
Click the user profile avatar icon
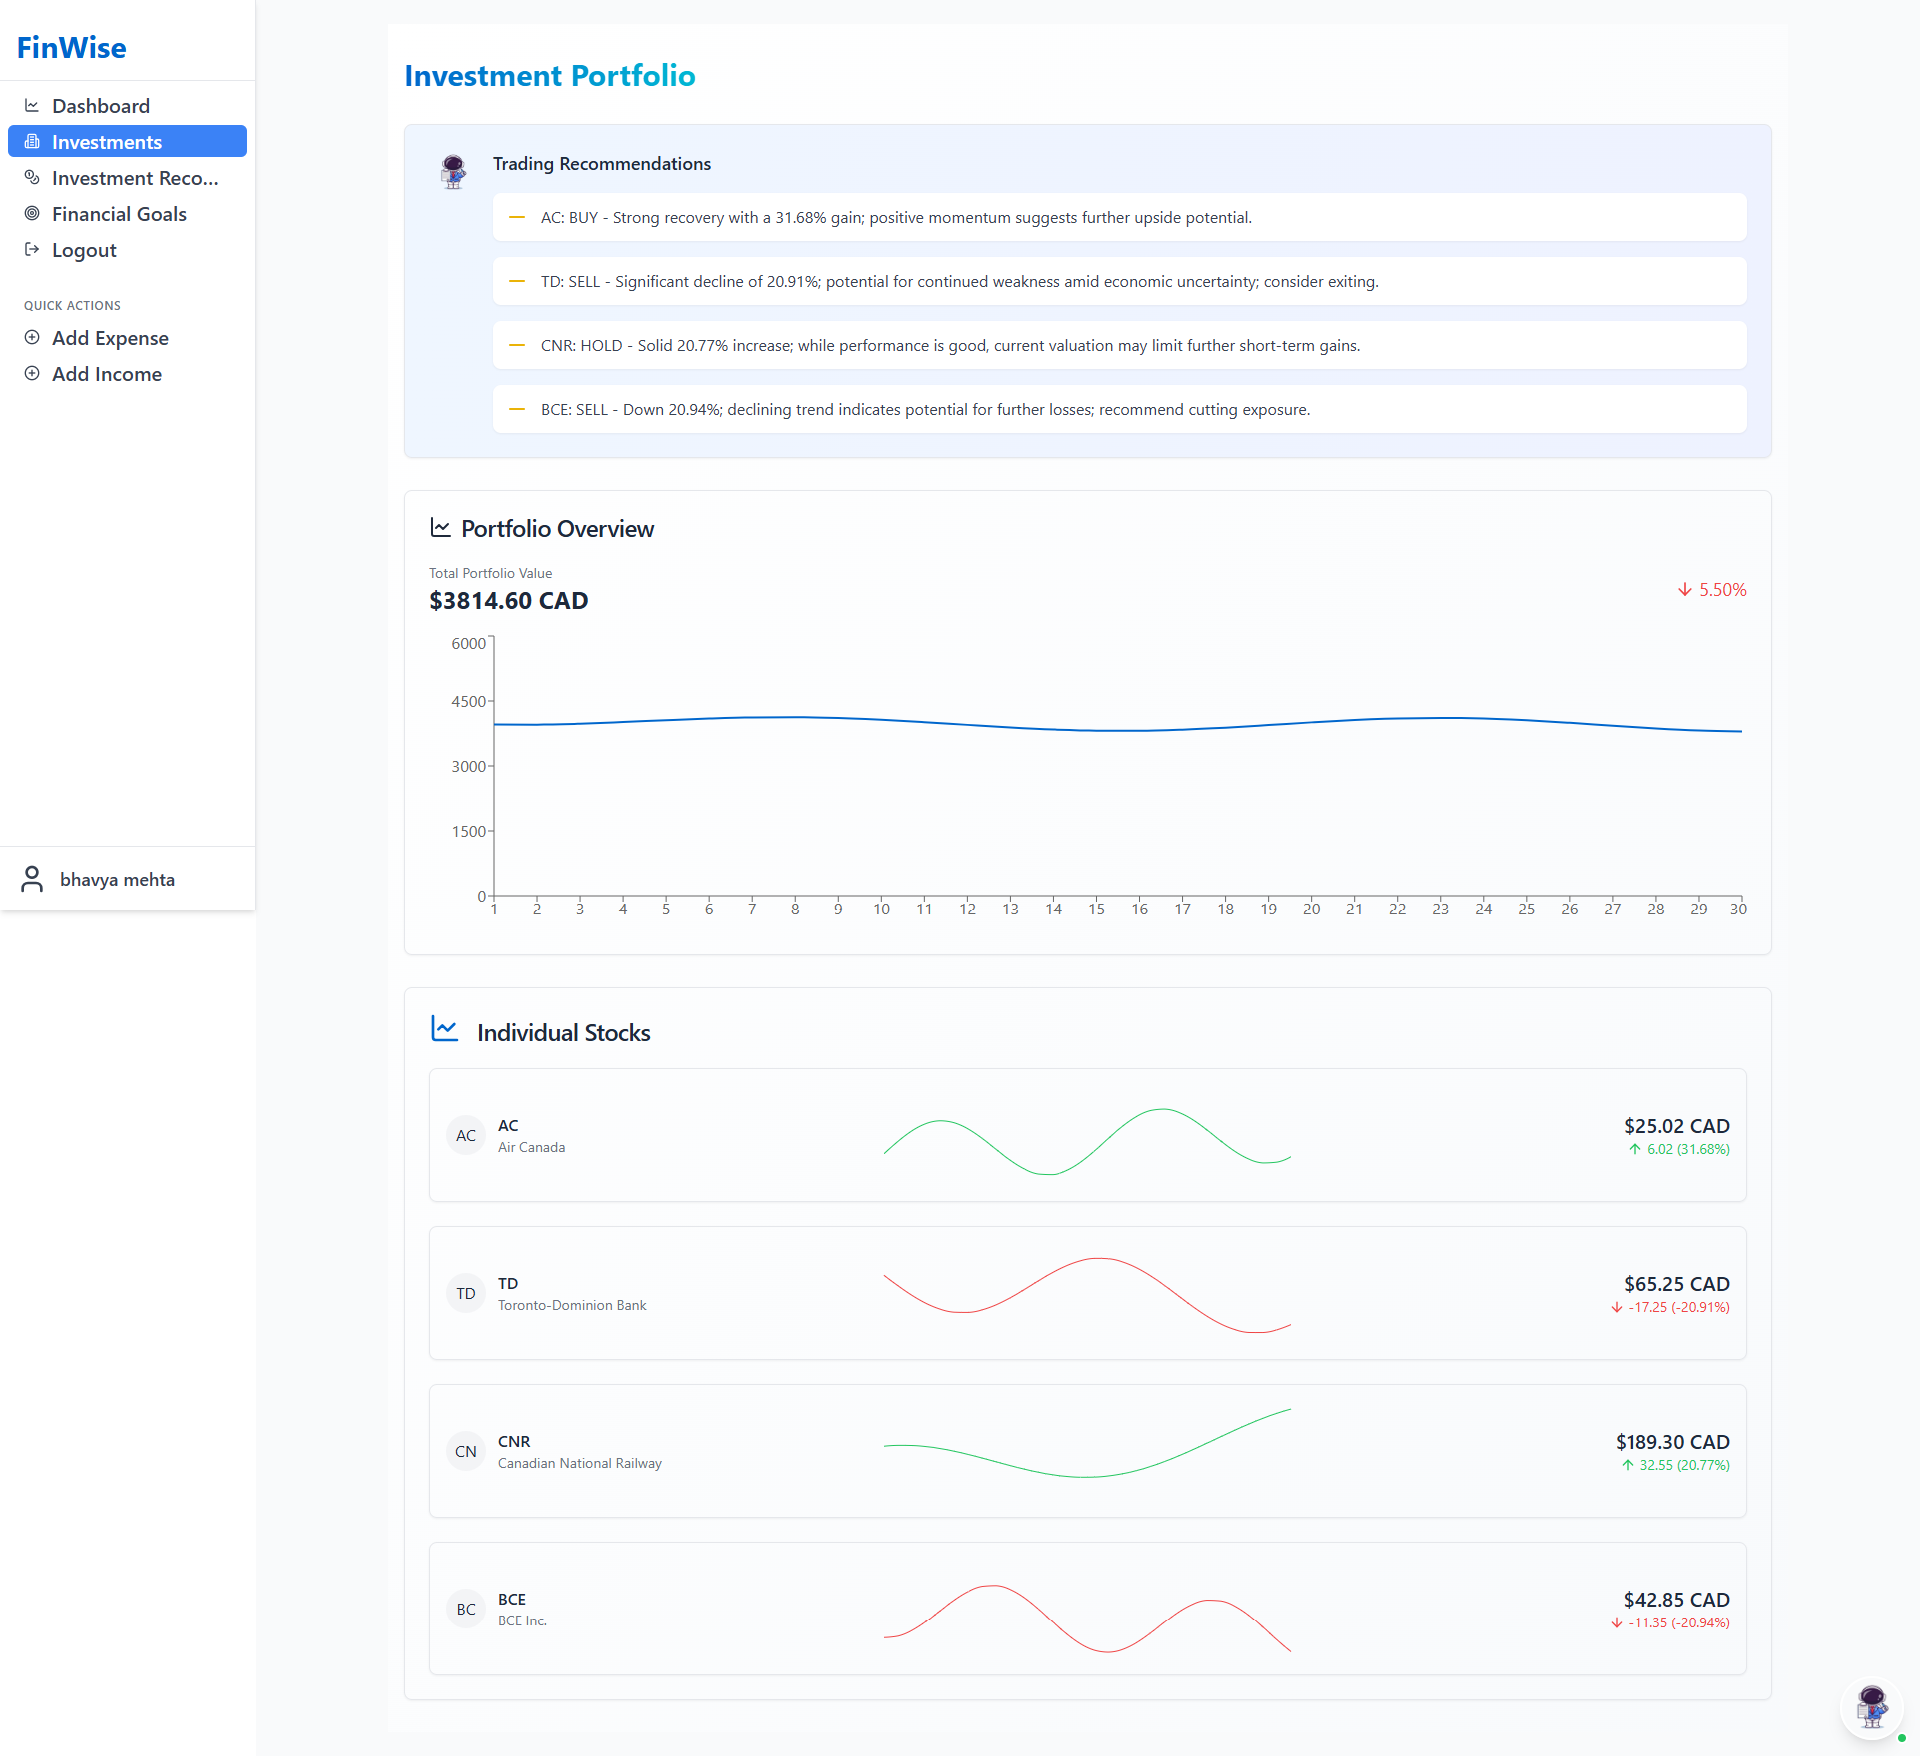point(32,879)
